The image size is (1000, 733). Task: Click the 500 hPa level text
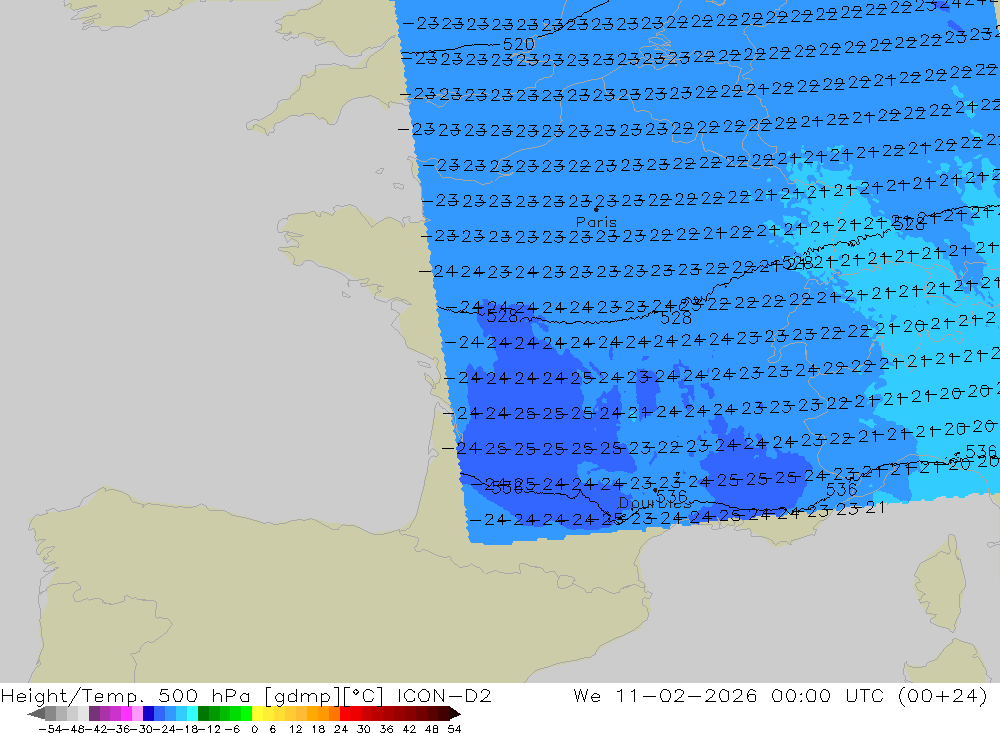coord(204,695)
